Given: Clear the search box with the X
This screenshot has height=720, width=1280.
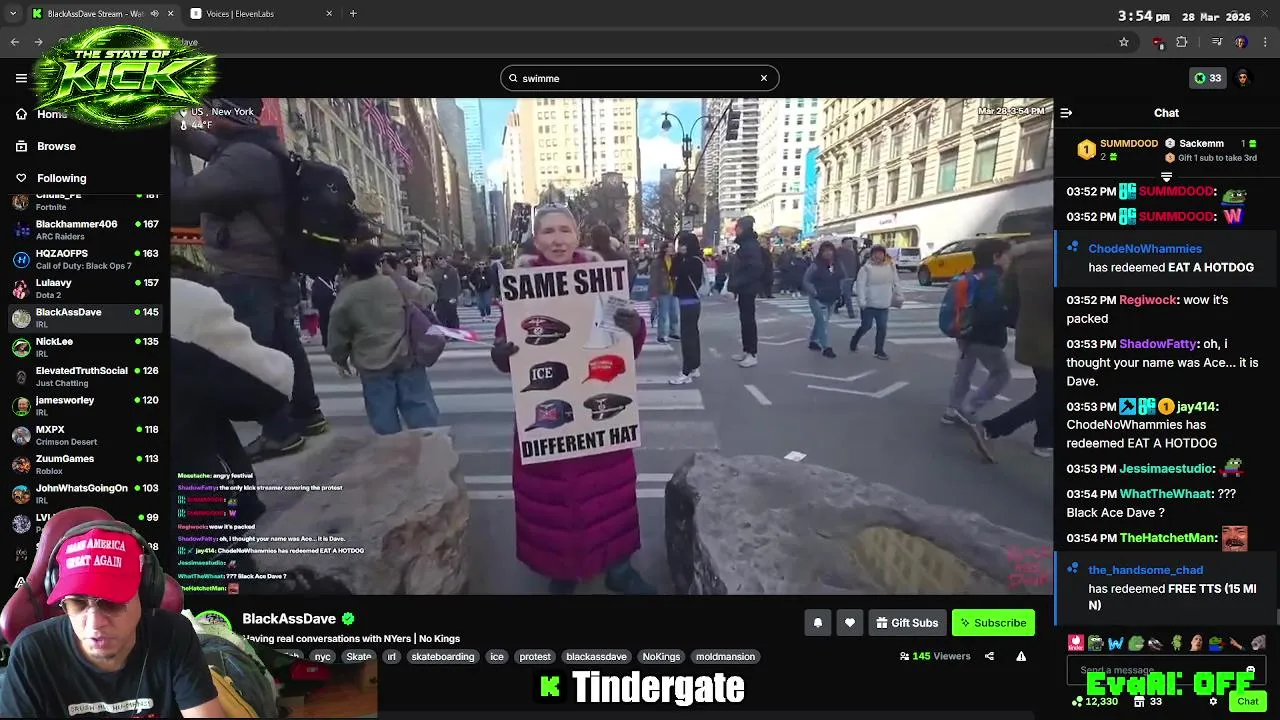Looking at the screenshot, I should [764, 78].
